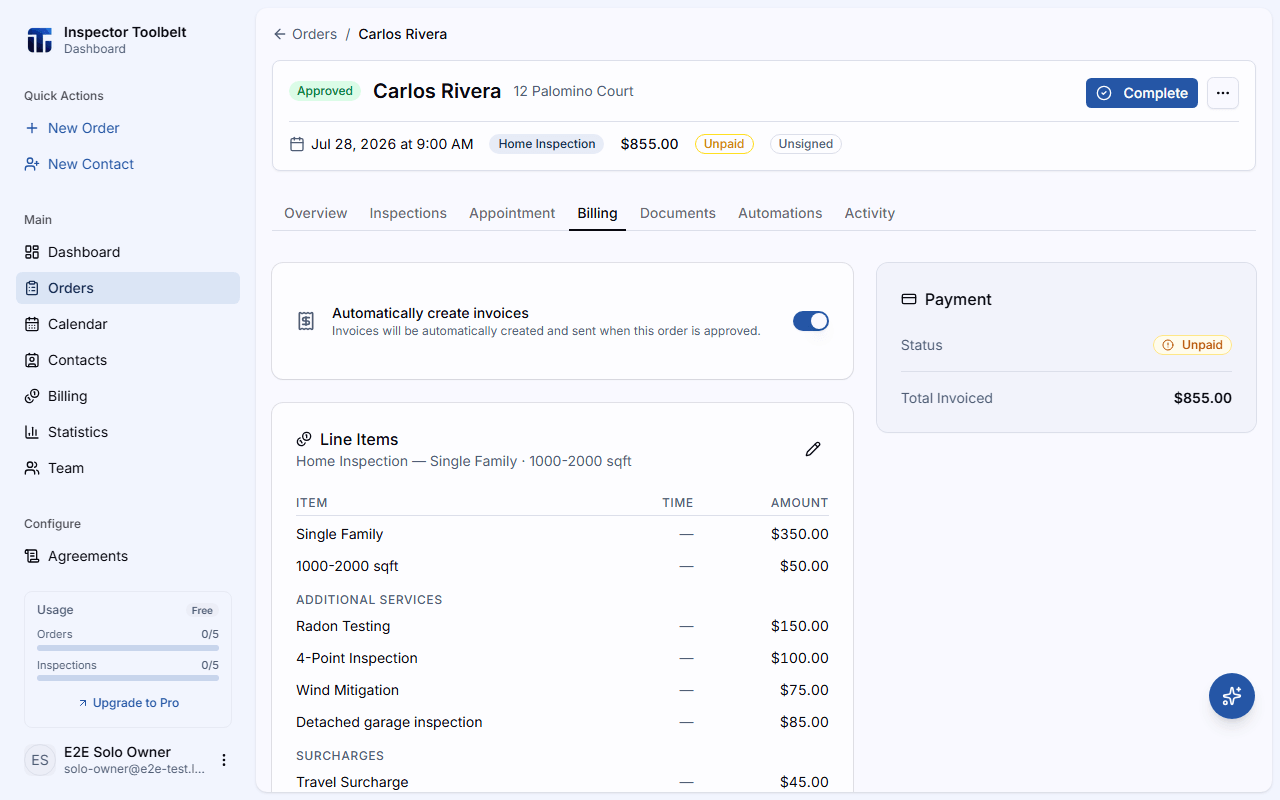The image size is (1280, 800).
Task: Click the Unsigned badge in order header
Action: tap(806, 144)
